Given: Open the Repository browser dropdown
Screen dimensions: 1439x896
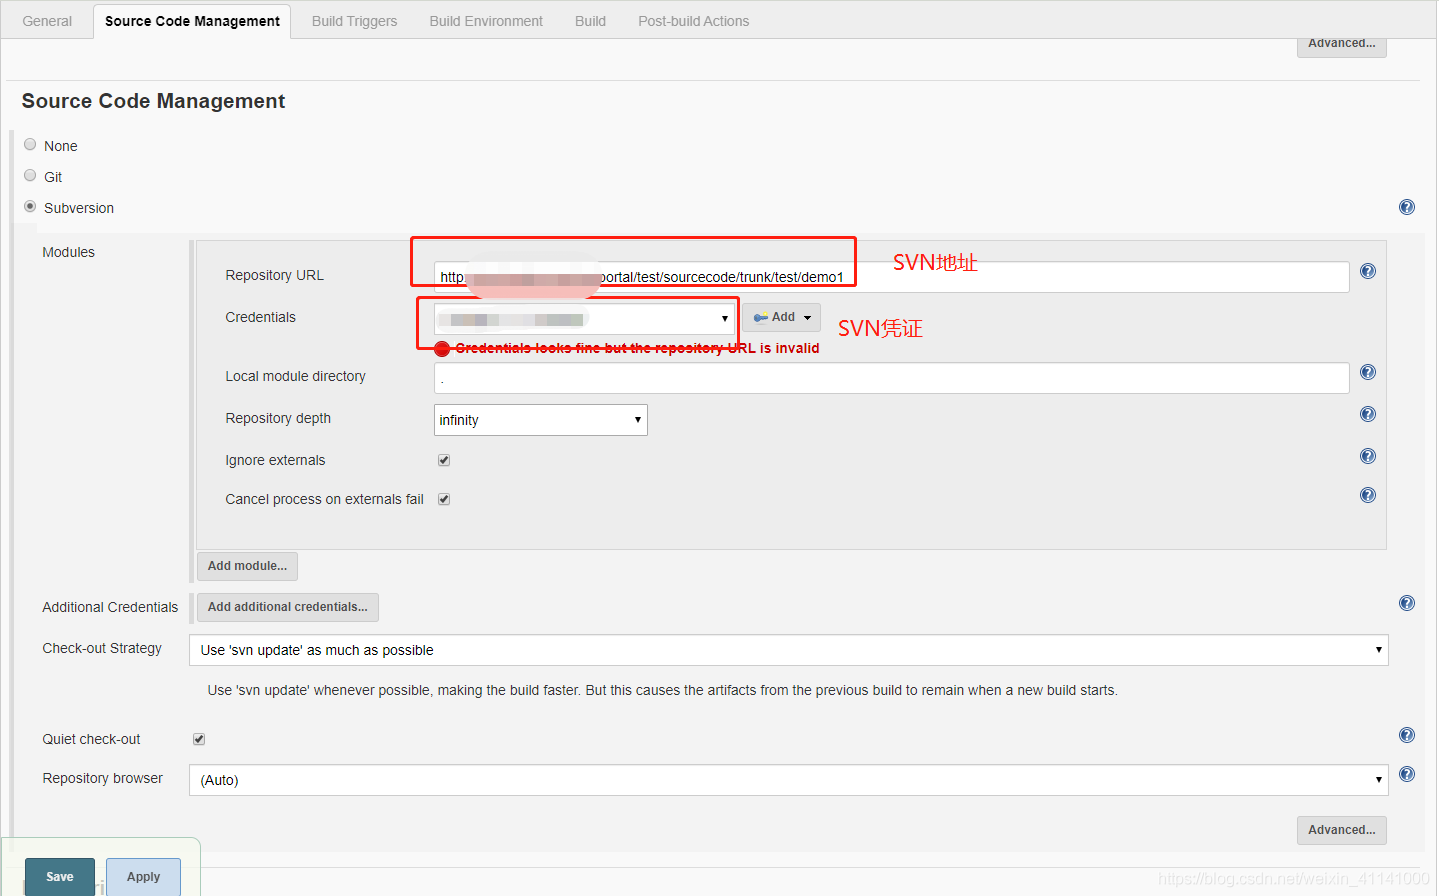Looking at the screenshot, I should tap(789, 780).
